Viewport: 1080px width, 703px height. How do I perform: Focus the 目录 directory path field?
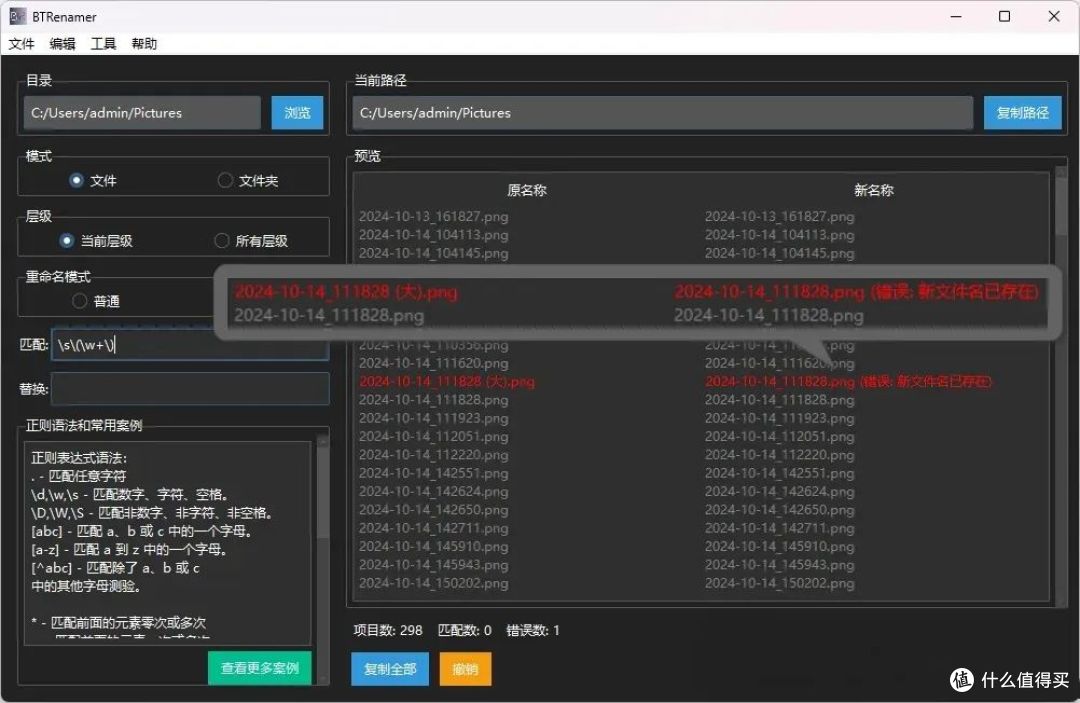142,113
